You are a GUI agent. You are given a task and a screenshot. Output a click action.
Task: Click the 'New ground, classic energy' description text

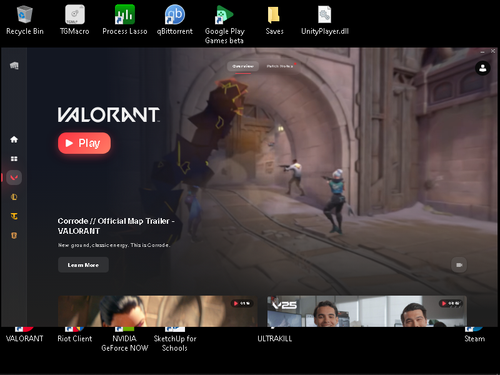pyautogui.click(x=114, y=245)
